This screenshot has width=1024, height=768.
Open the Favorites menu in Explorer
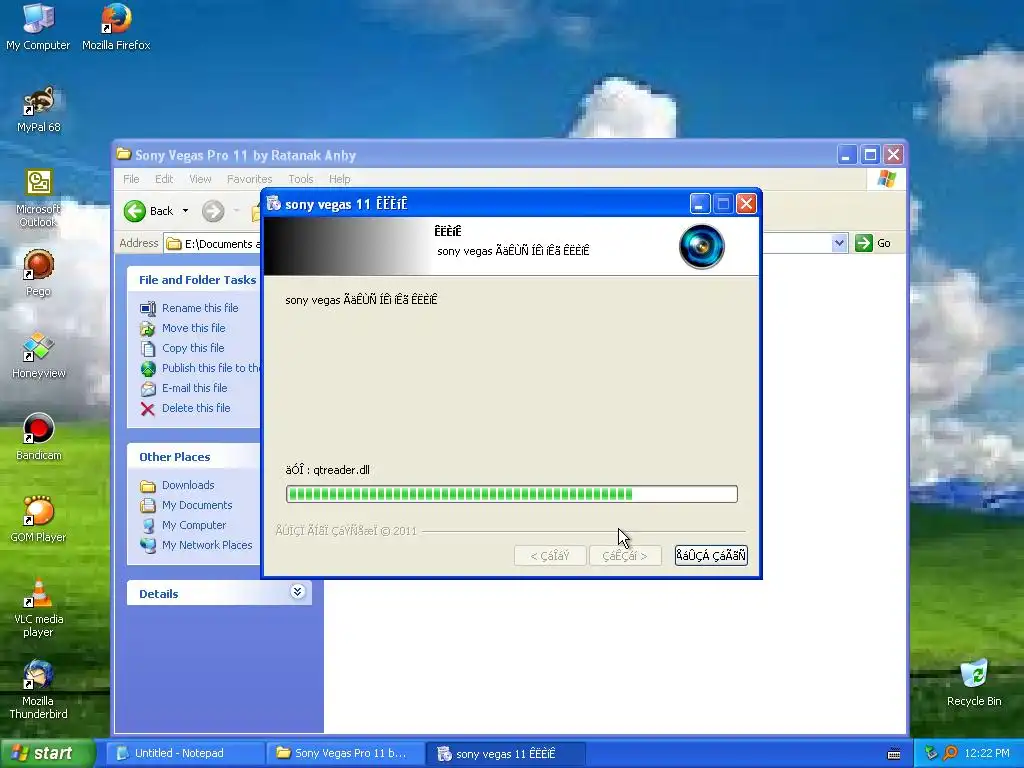[249, 179]
